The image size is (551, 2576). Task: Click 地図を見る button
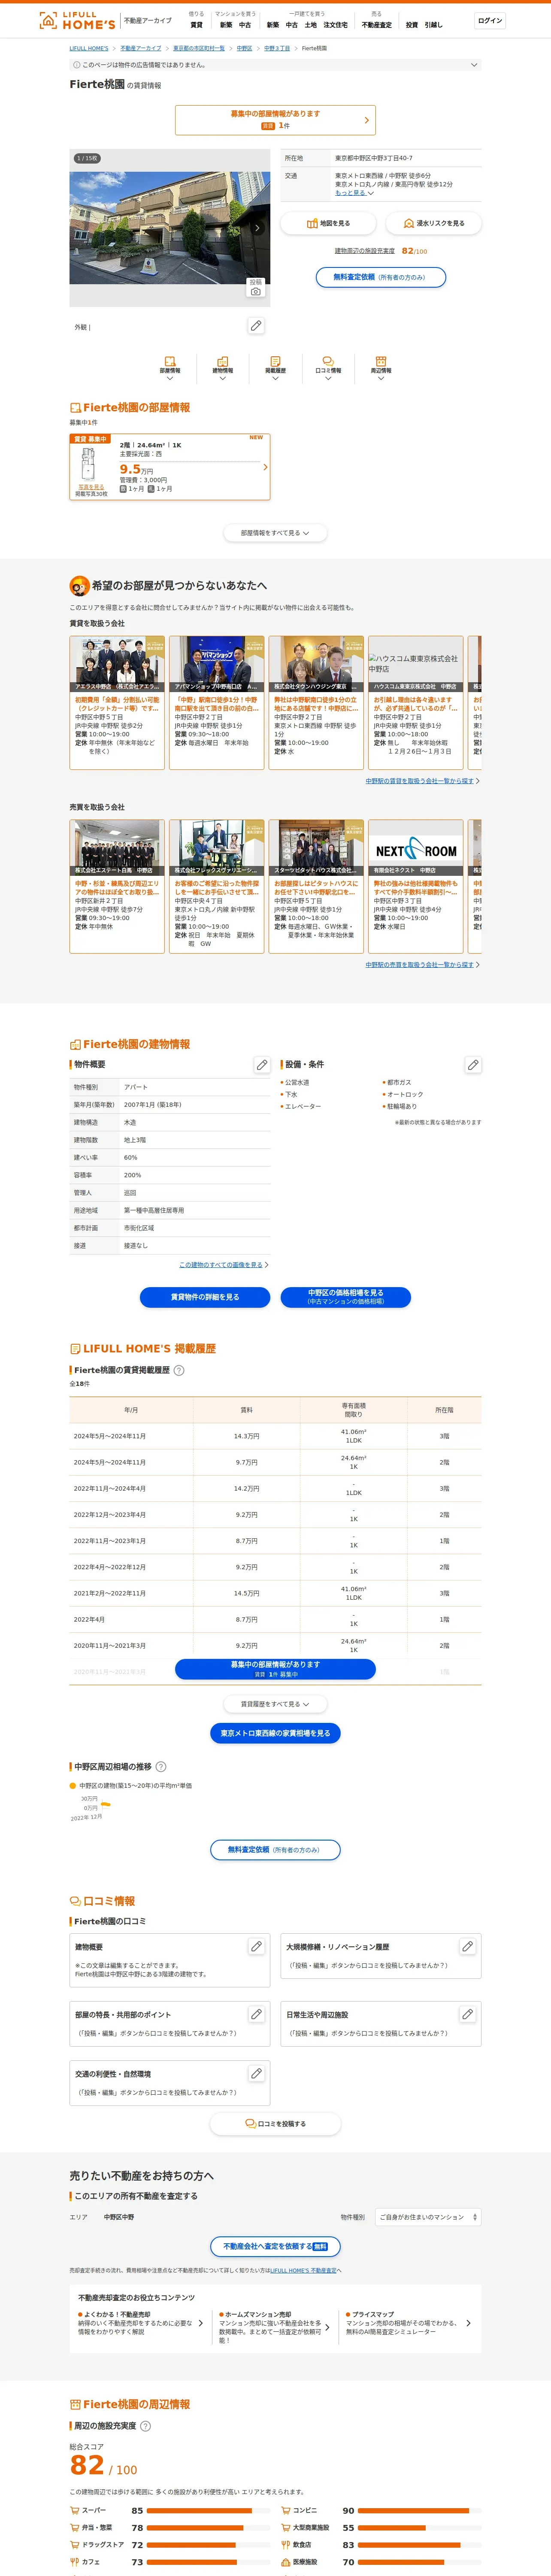coord(328,223)
